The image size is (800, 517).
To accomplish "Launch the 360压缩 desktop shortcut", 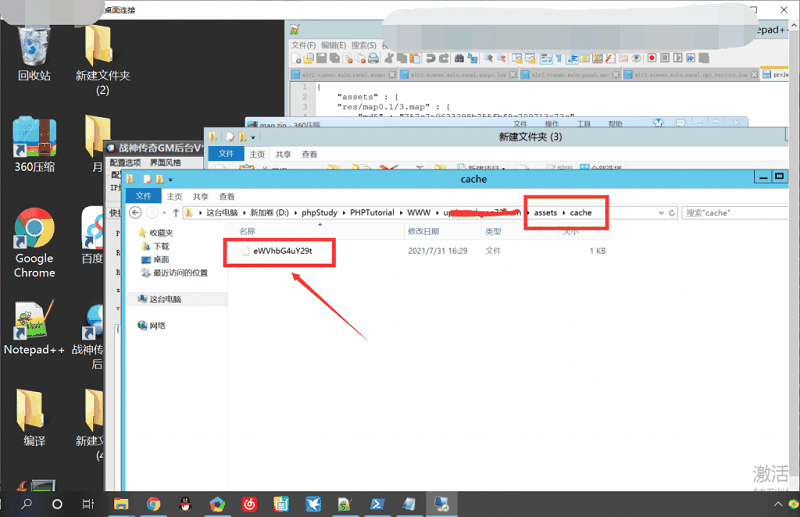I will point(34,144).
